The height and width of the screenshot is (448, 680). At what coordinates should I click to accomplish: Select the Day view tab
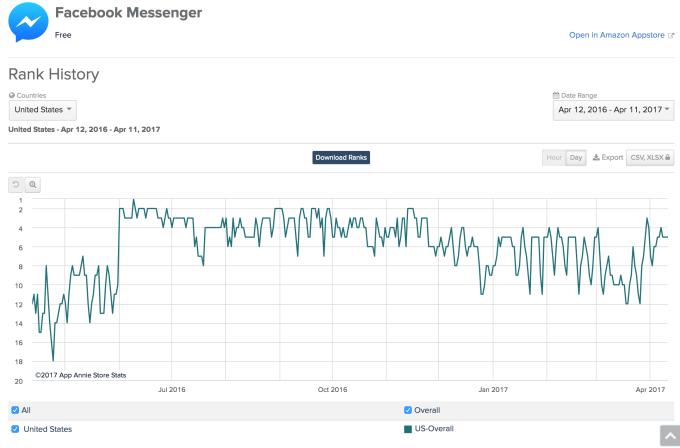click(576, 157)
